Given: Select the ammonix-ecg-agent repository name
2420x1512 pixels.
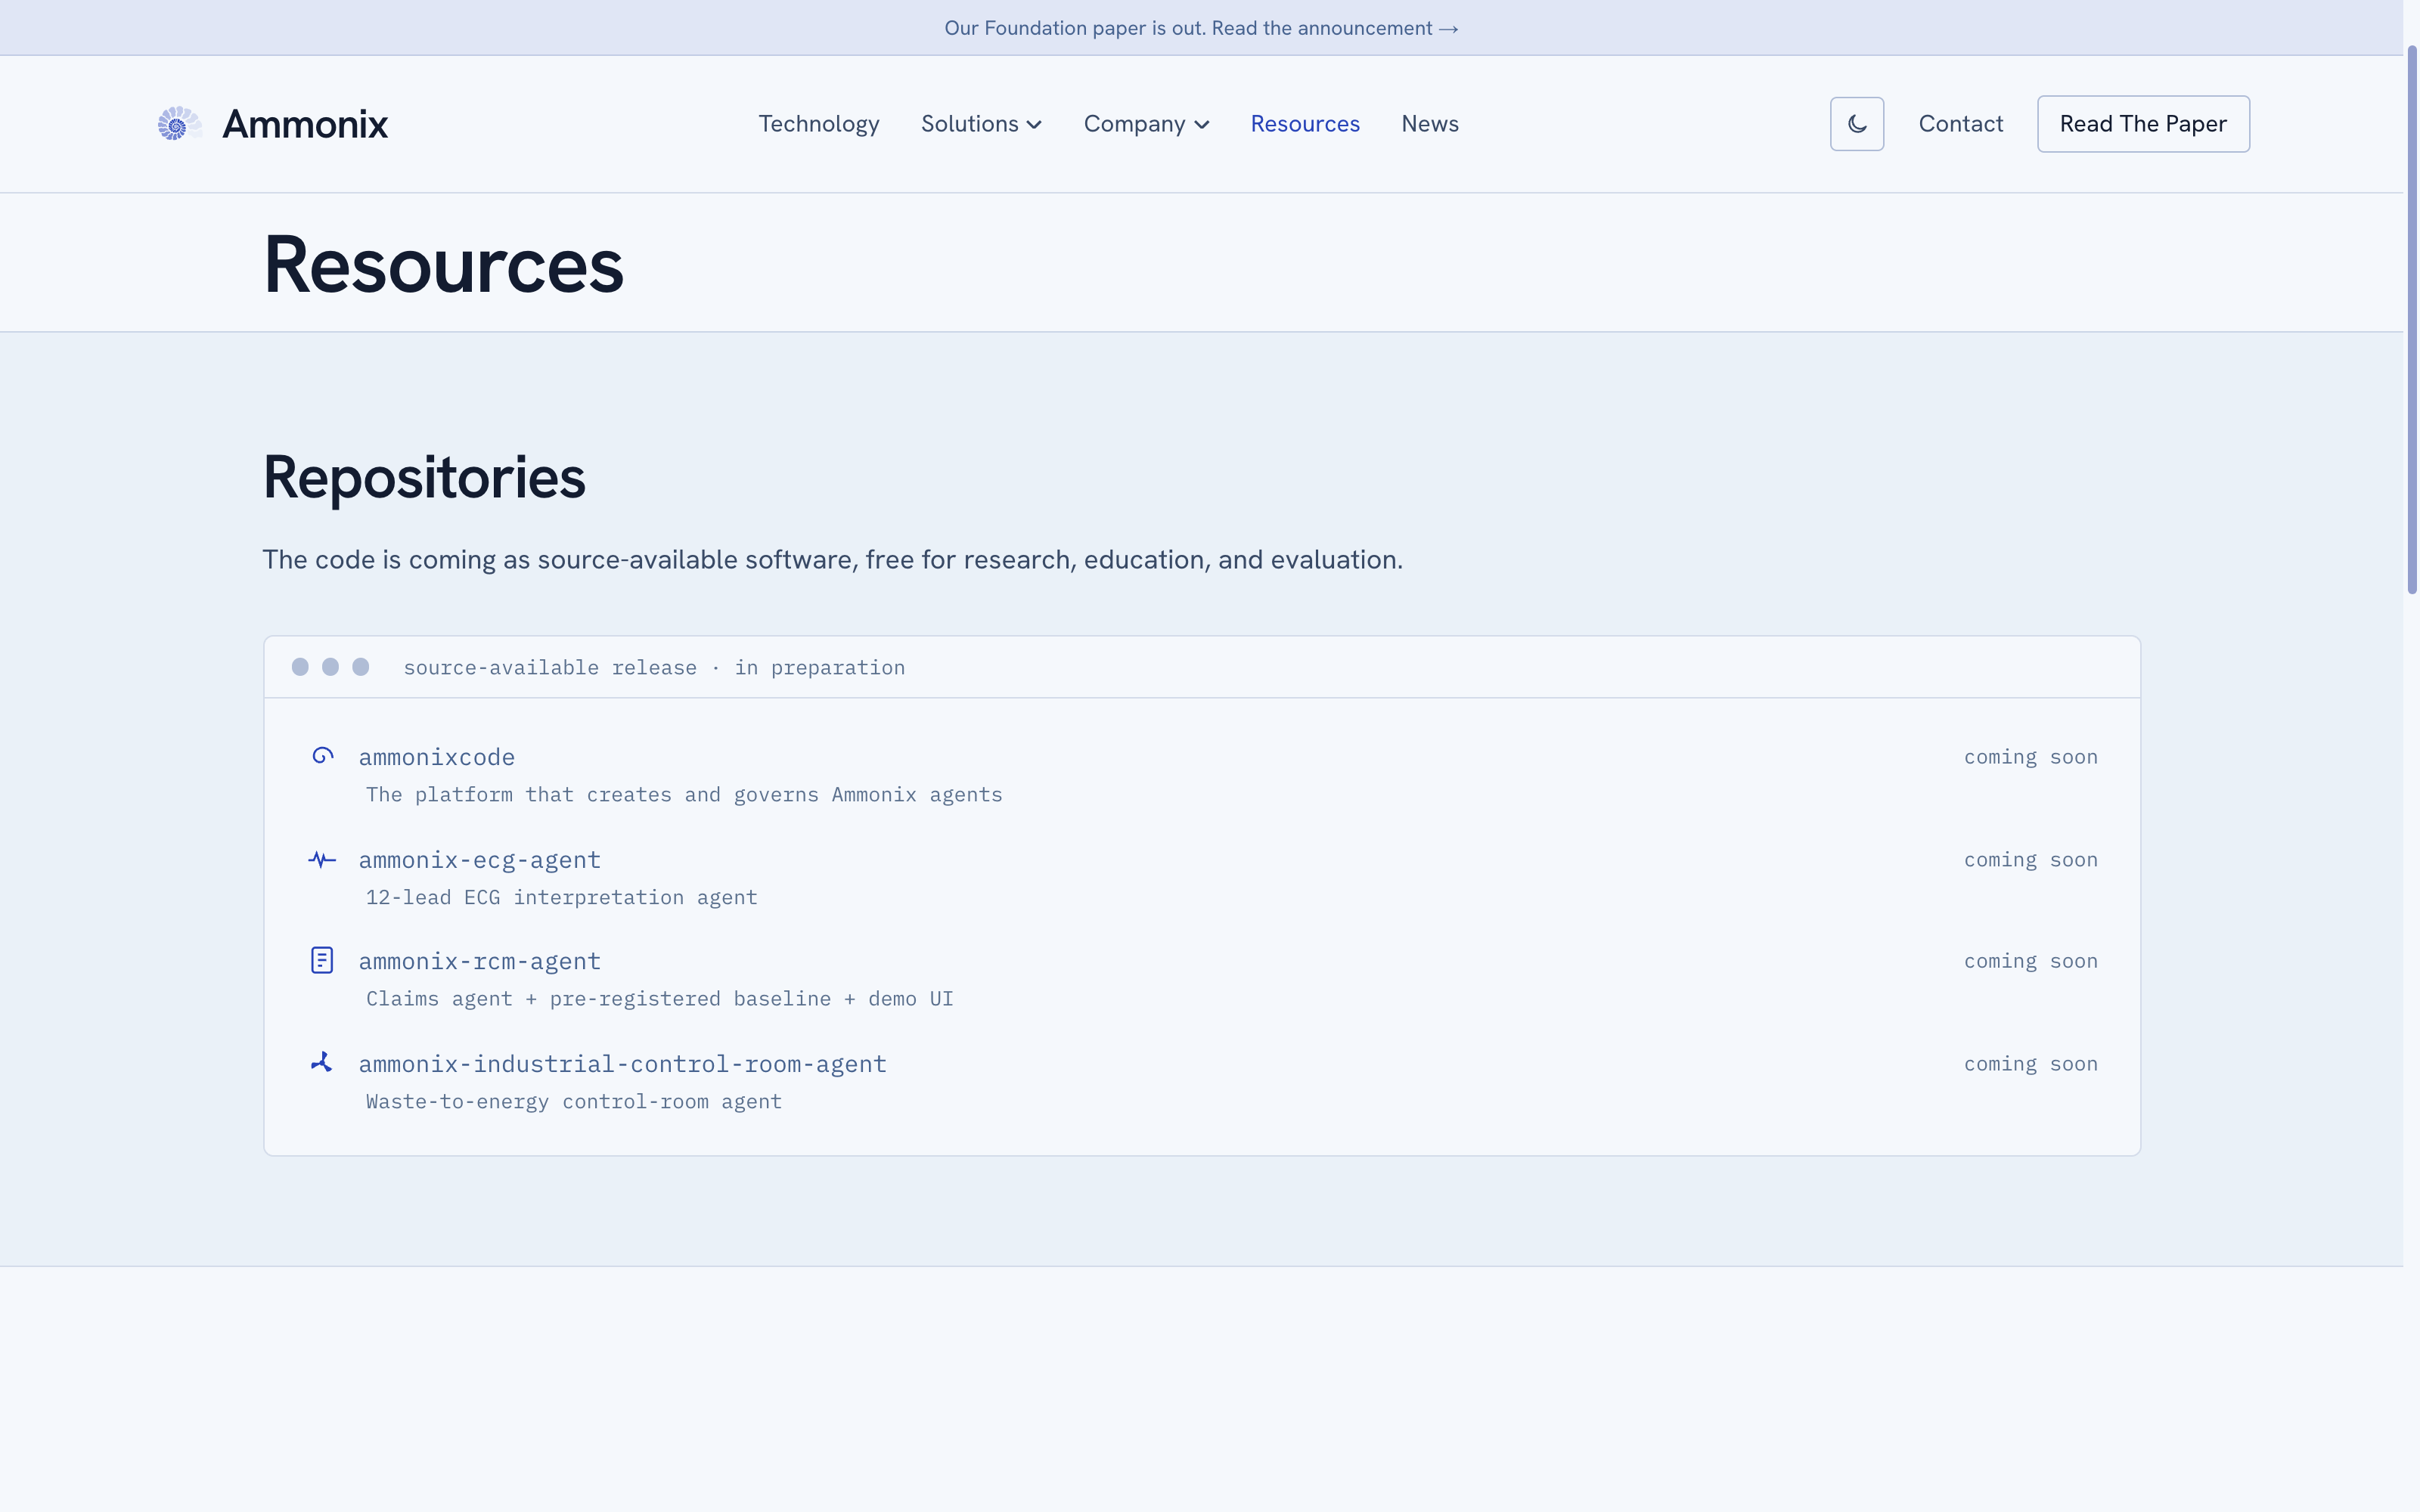Looking at the screenshot, I should coord(480,860).
